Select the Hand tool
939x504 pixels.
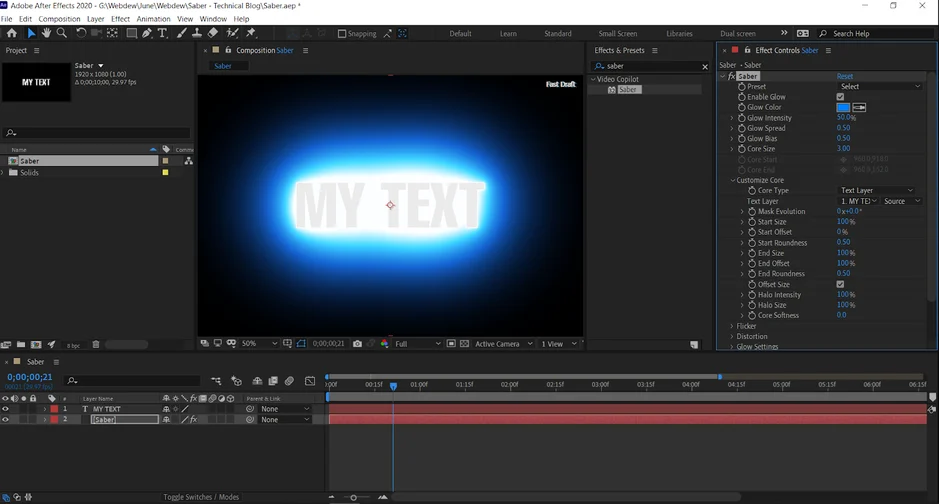point(46,33)
